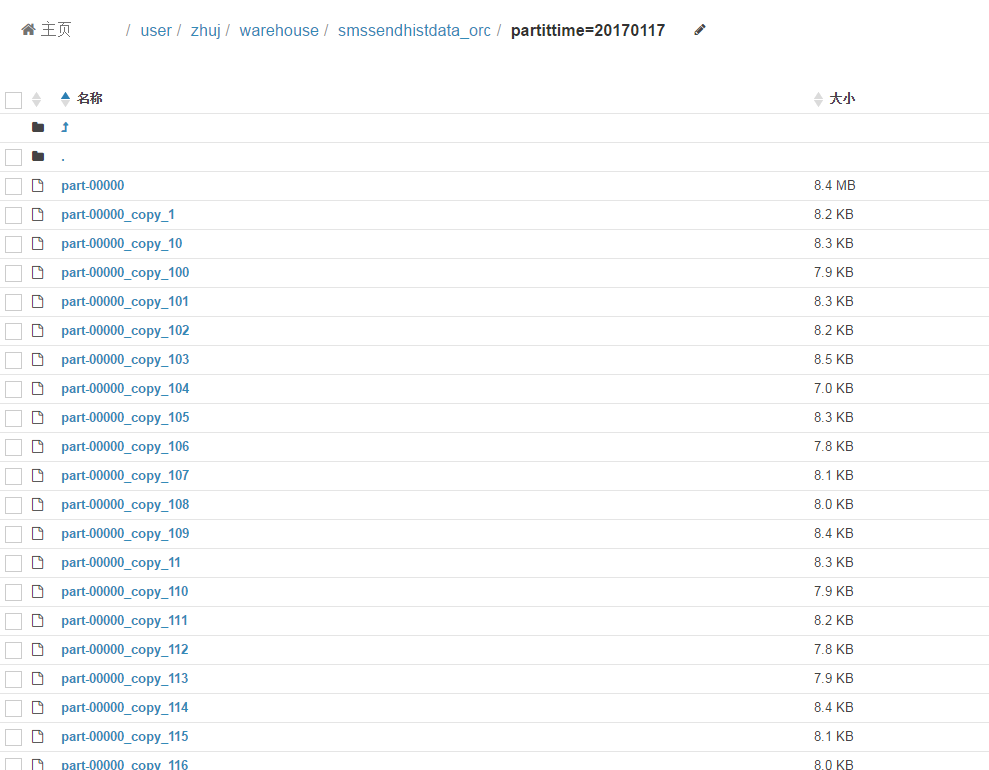This screenshot has height=770, width=989.
Task: Open the '.' current folder link
Action: click(x=63, y=157)
